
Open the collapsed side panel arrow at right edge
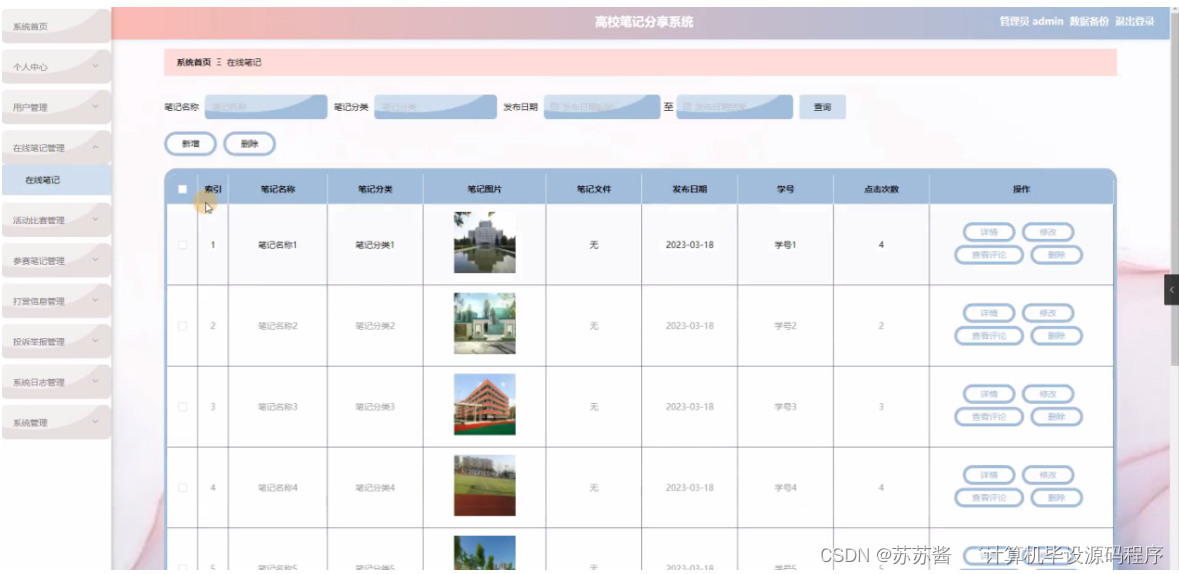click(x=1171, y=290)
